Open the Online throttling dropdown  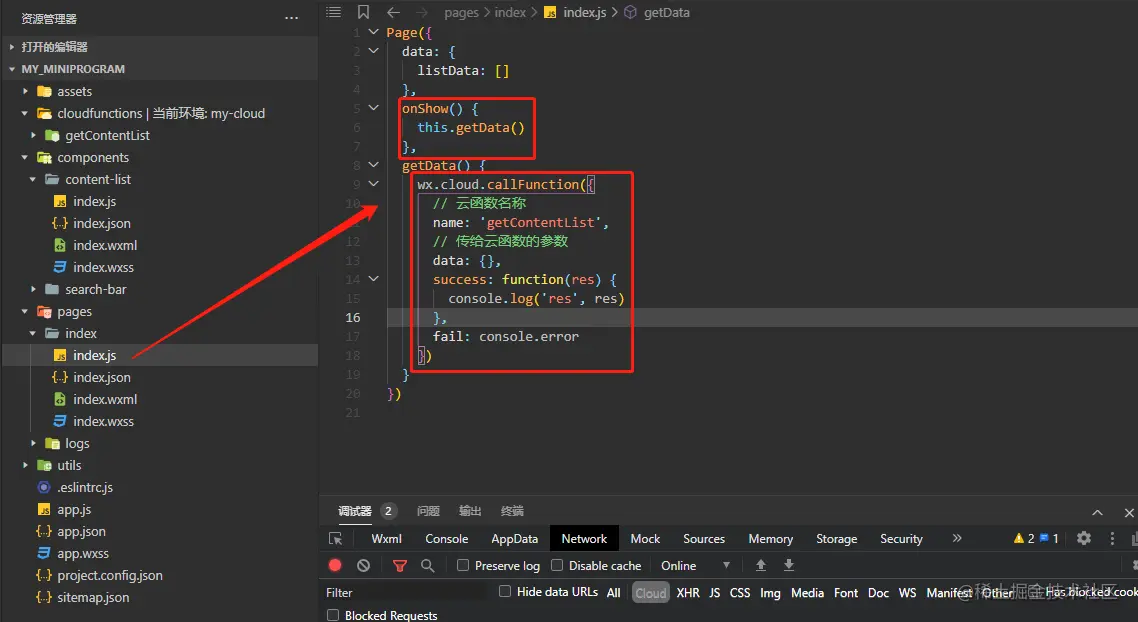[695, 565]
